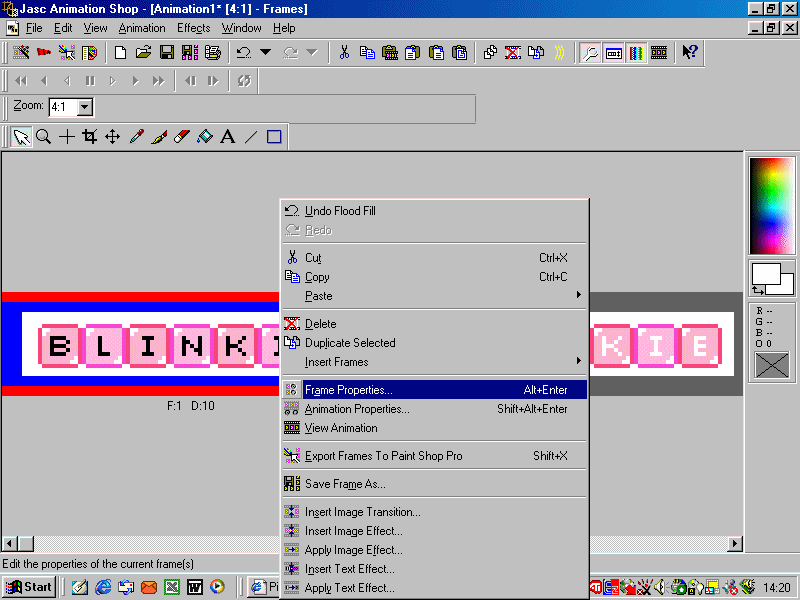Select the Text tool letter A
Image resolution: width=800 pixels, height=600 pixels.
tap(228, 137)
